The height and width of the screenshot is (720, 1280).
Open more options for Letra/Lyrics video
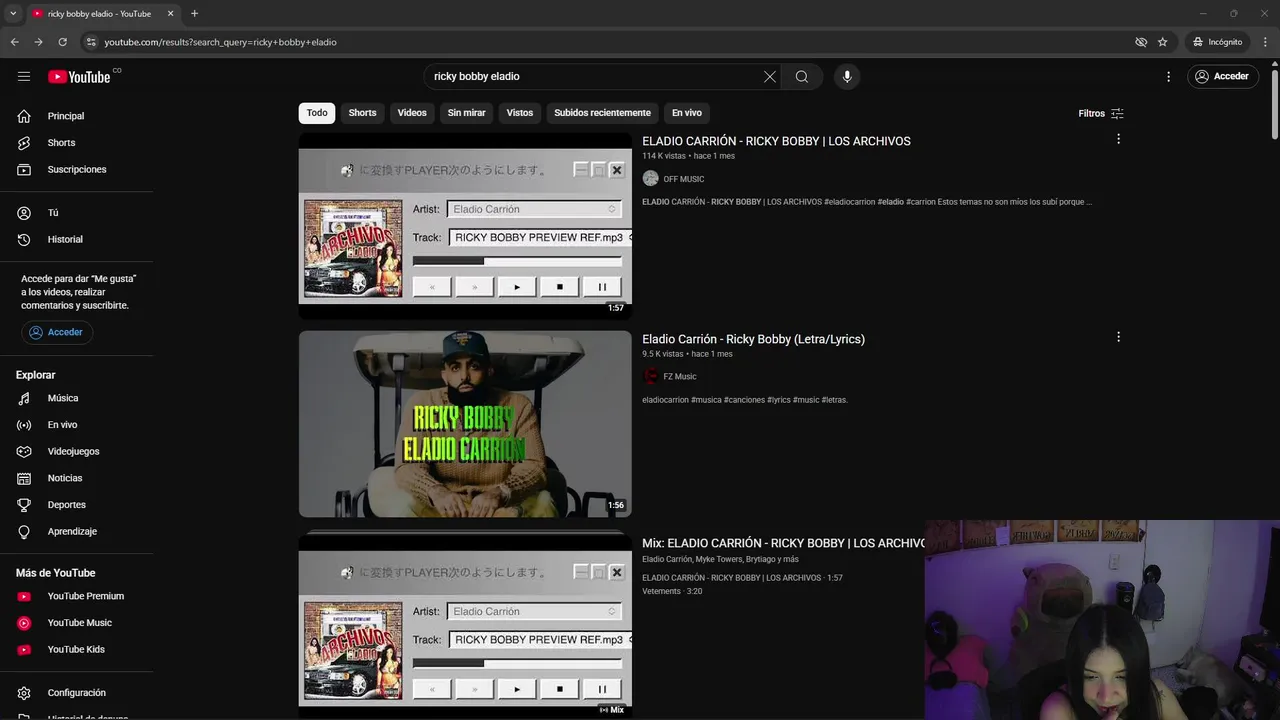pos(1118,337)
